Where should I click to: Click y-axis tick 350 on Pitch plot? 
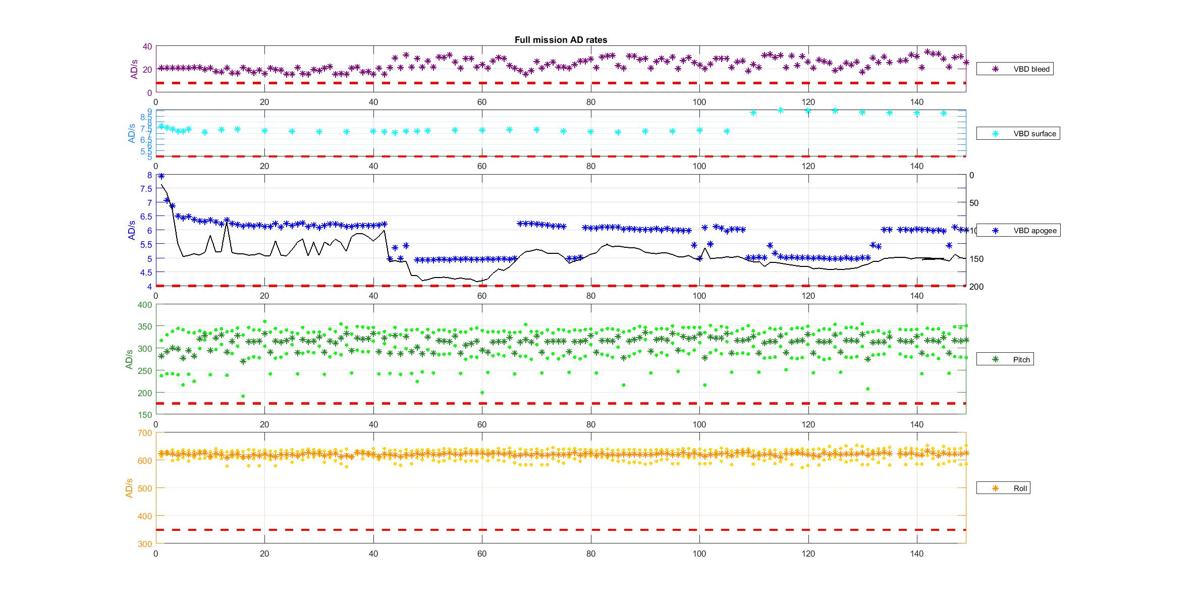coord(145,326)
